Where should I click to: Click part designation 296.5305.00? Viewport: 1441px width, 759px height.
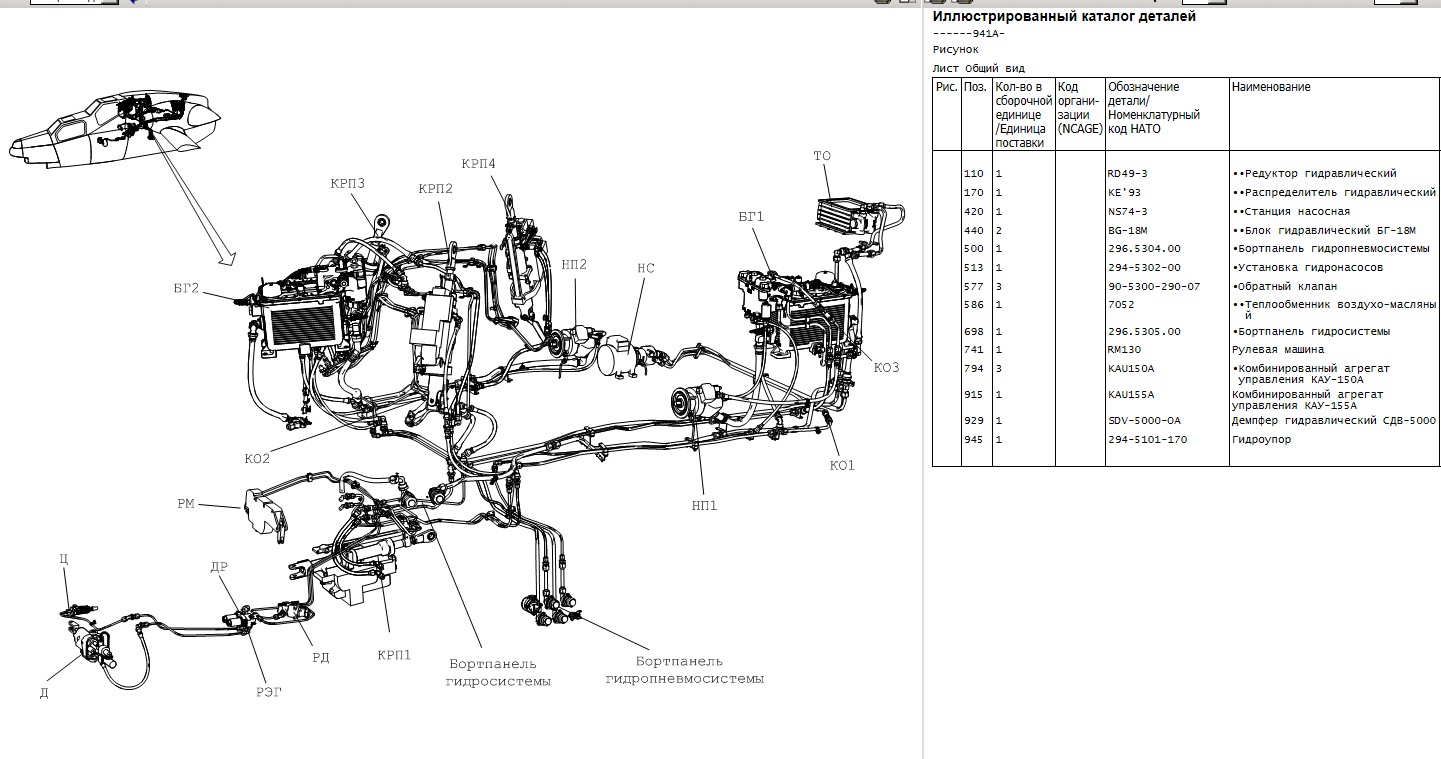point(1144,331)
